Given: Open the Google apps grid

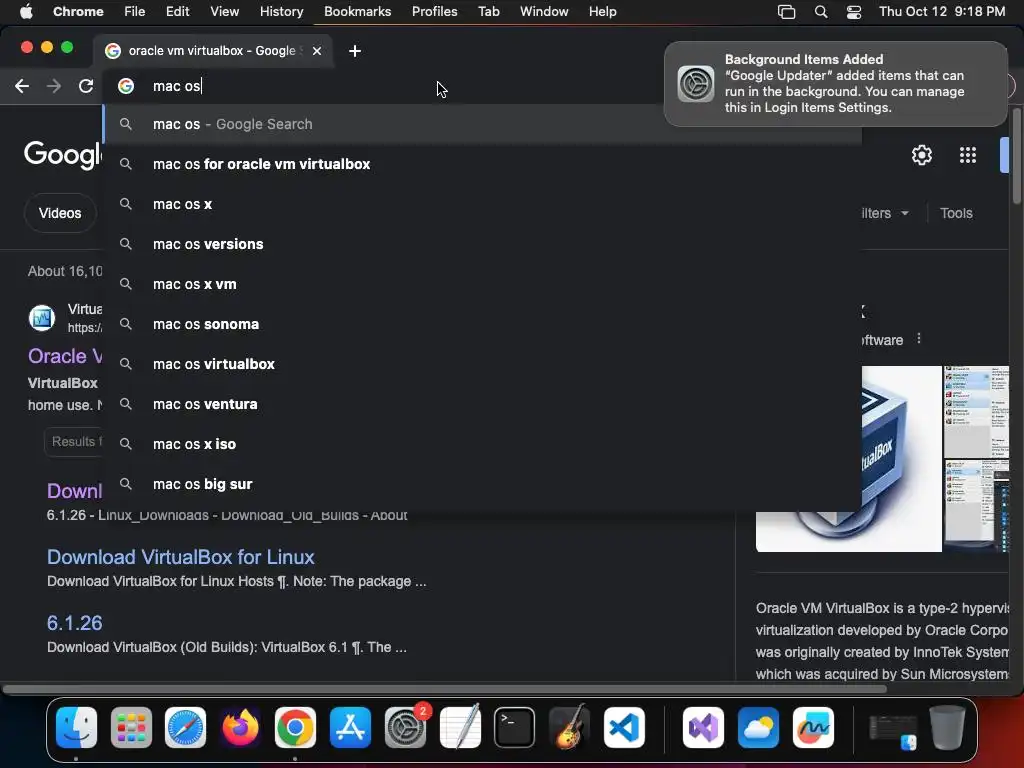Looking at the screenshot, I should tap(967, 155).
